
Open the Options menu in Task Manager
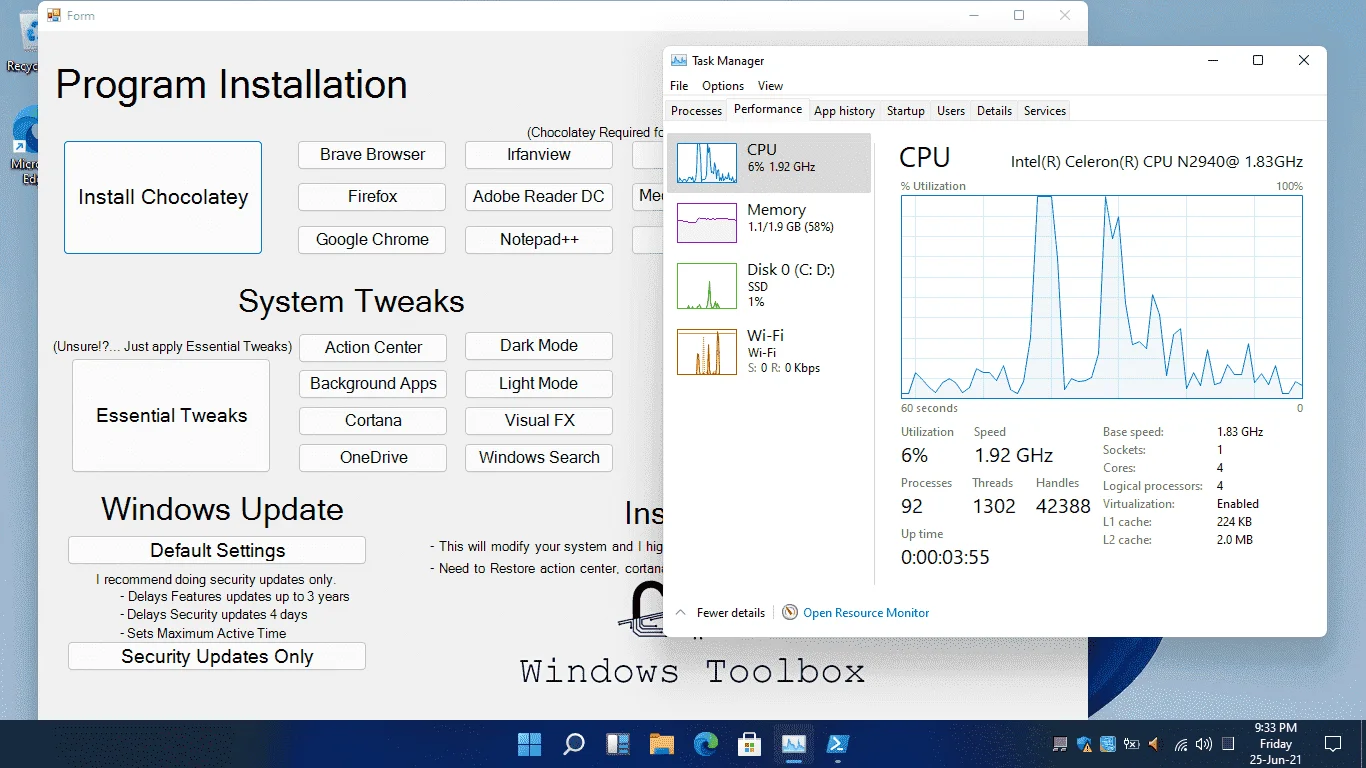(x=723, y=86)
